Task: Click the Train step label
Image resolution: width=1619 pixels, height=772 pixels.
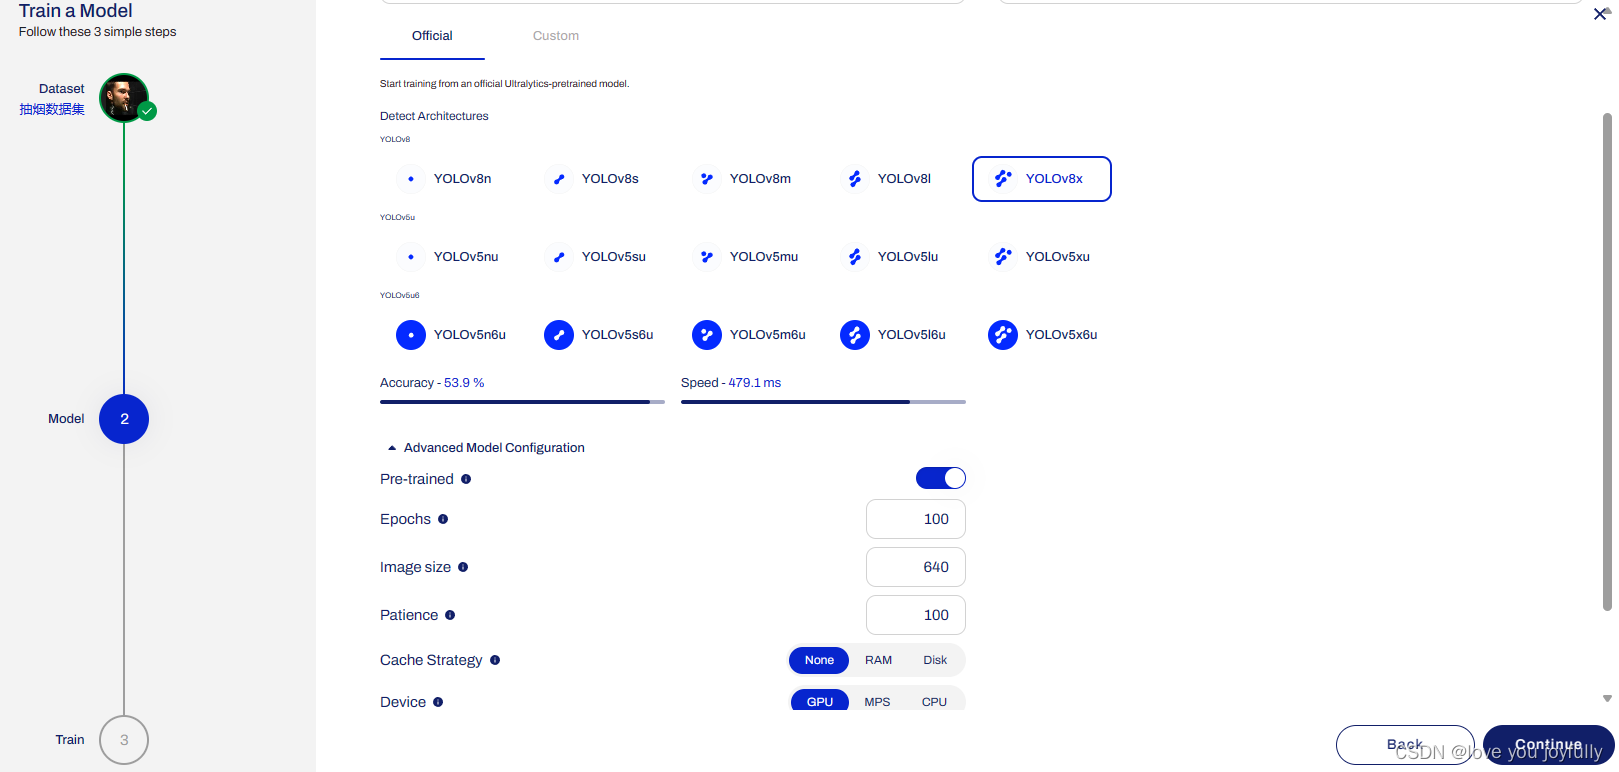Action: coord(70,740)
